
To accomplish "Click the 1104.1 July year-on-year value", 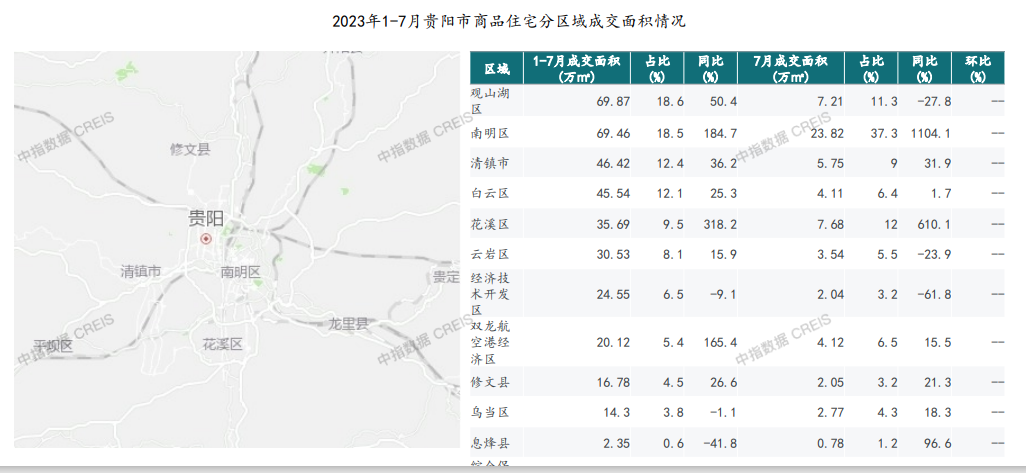I will coord(931,133).
